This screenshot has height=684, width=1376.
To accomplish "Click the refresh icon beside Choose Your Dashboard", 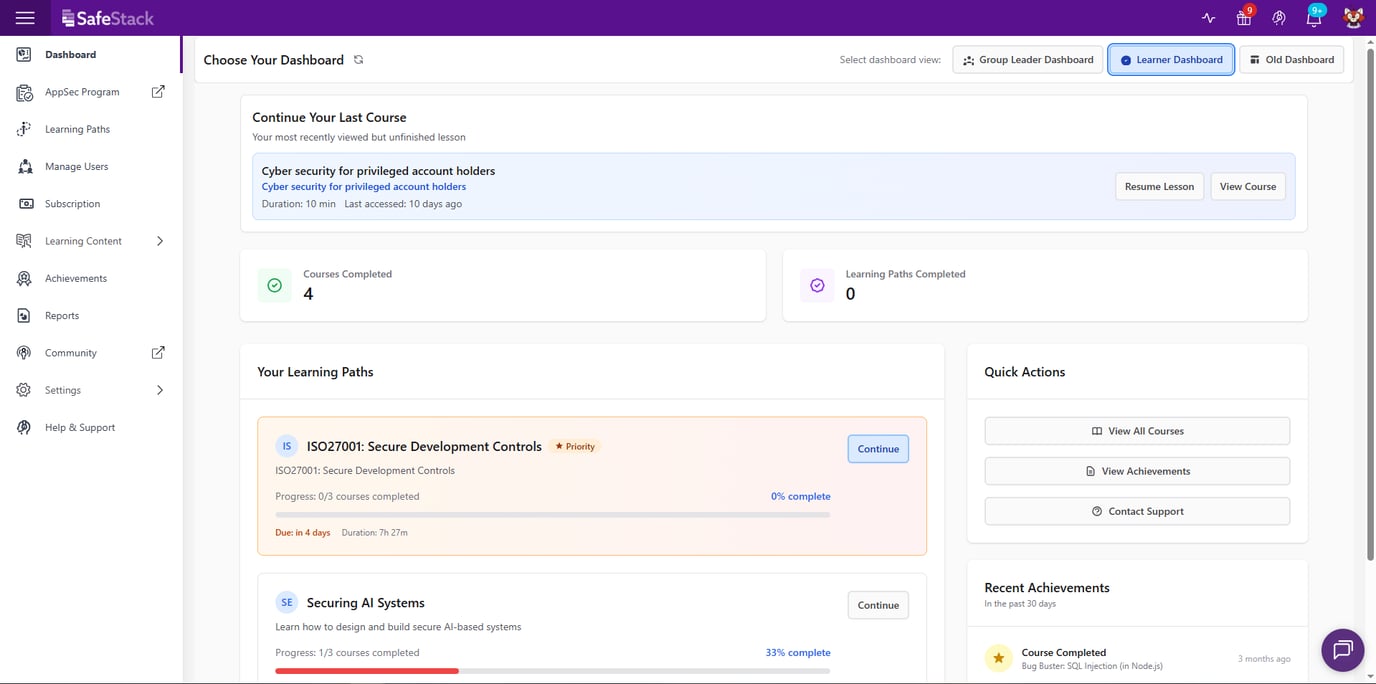I will pos(358,59).
